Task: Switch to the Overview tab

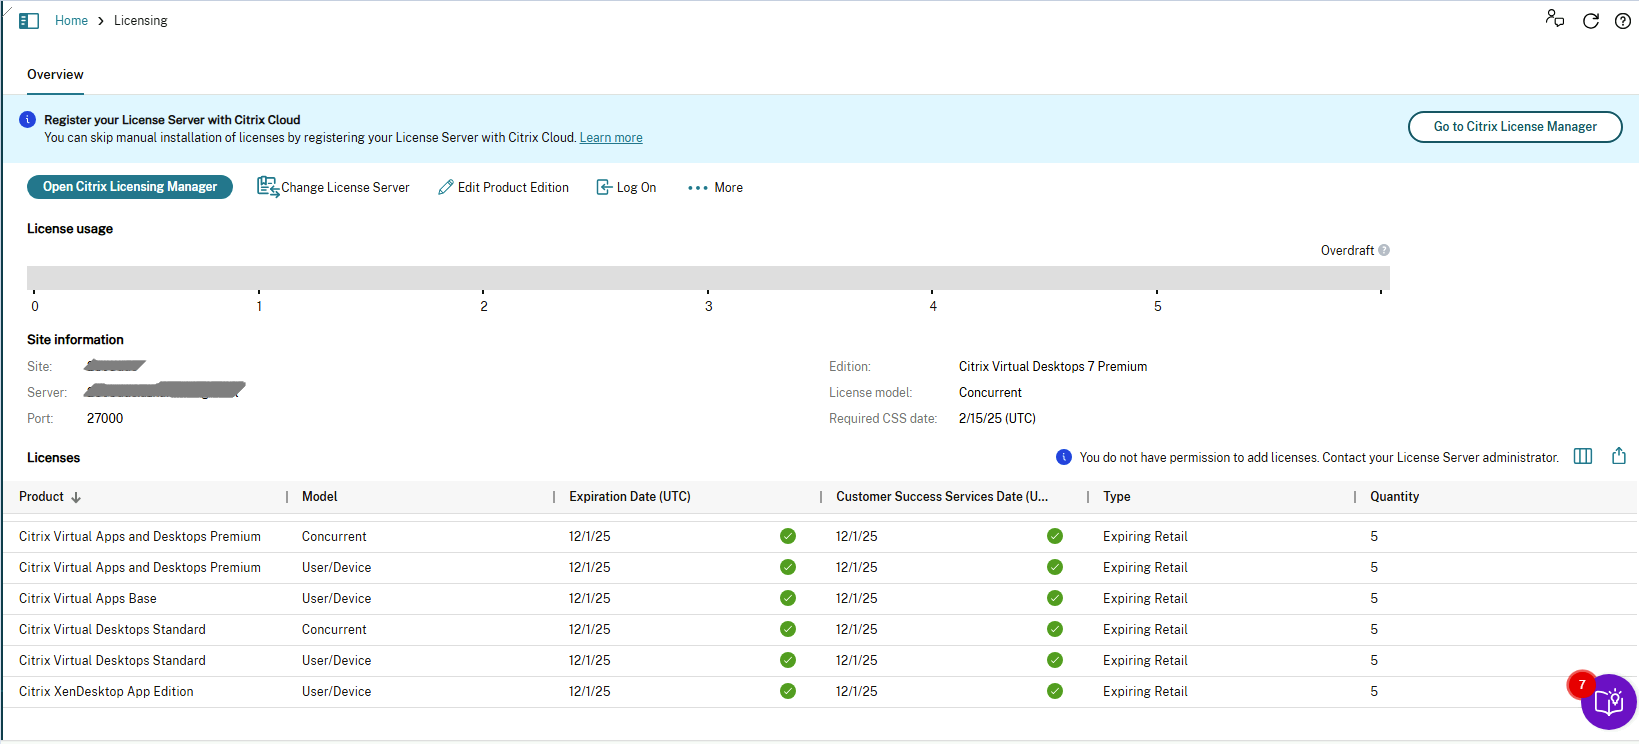Action: (x=55, y=75)
